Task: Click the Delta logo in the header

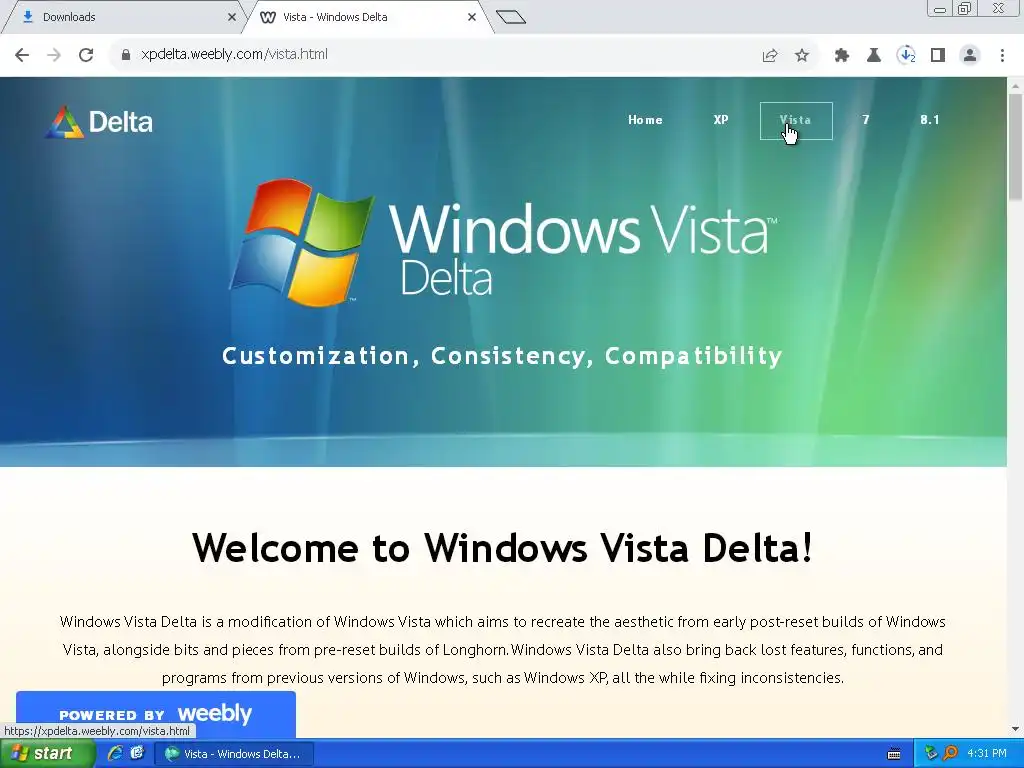Action: 99,122
